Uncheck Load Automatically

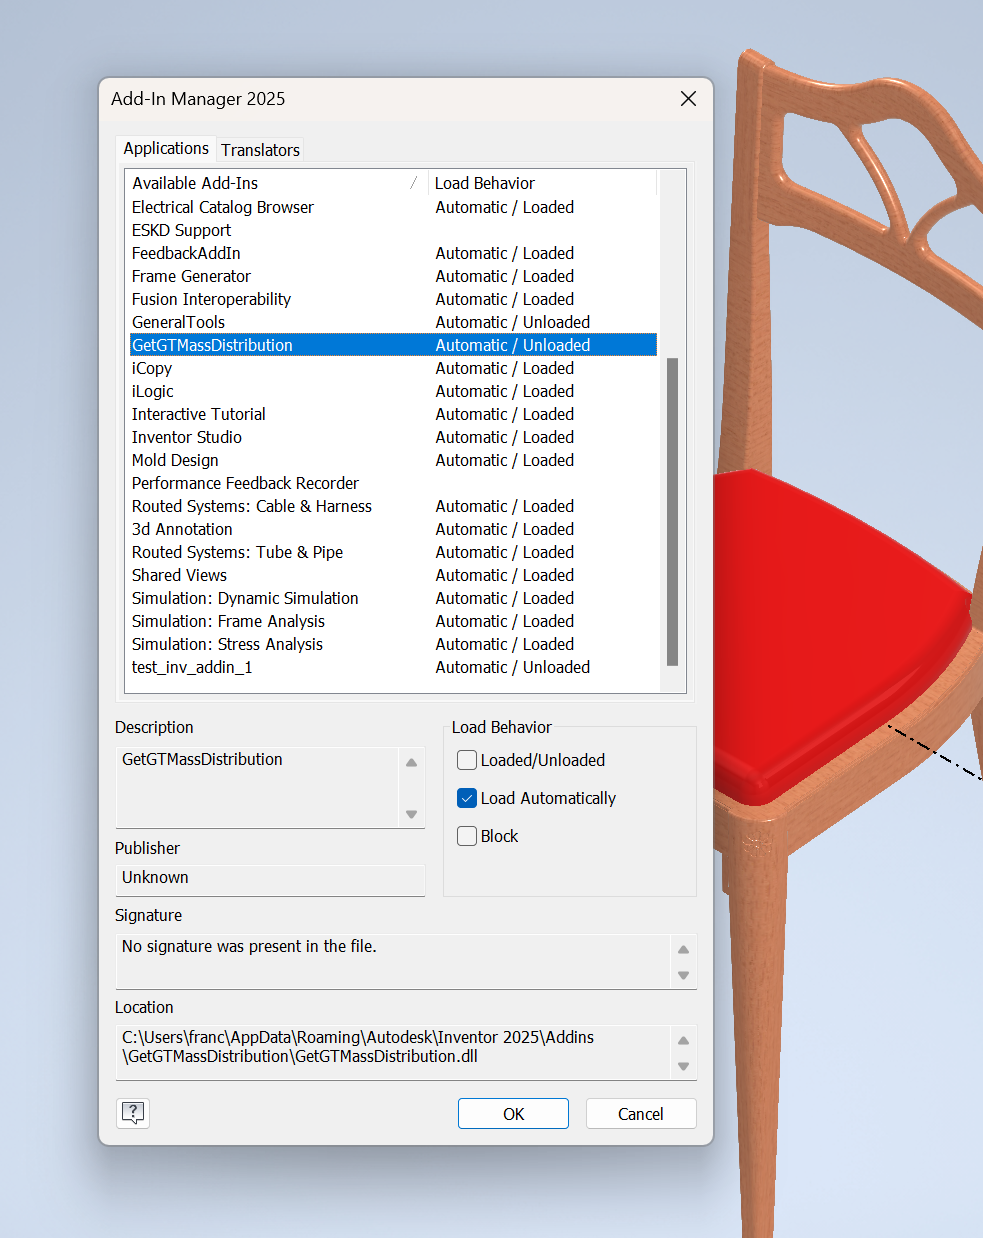(466, 798)
